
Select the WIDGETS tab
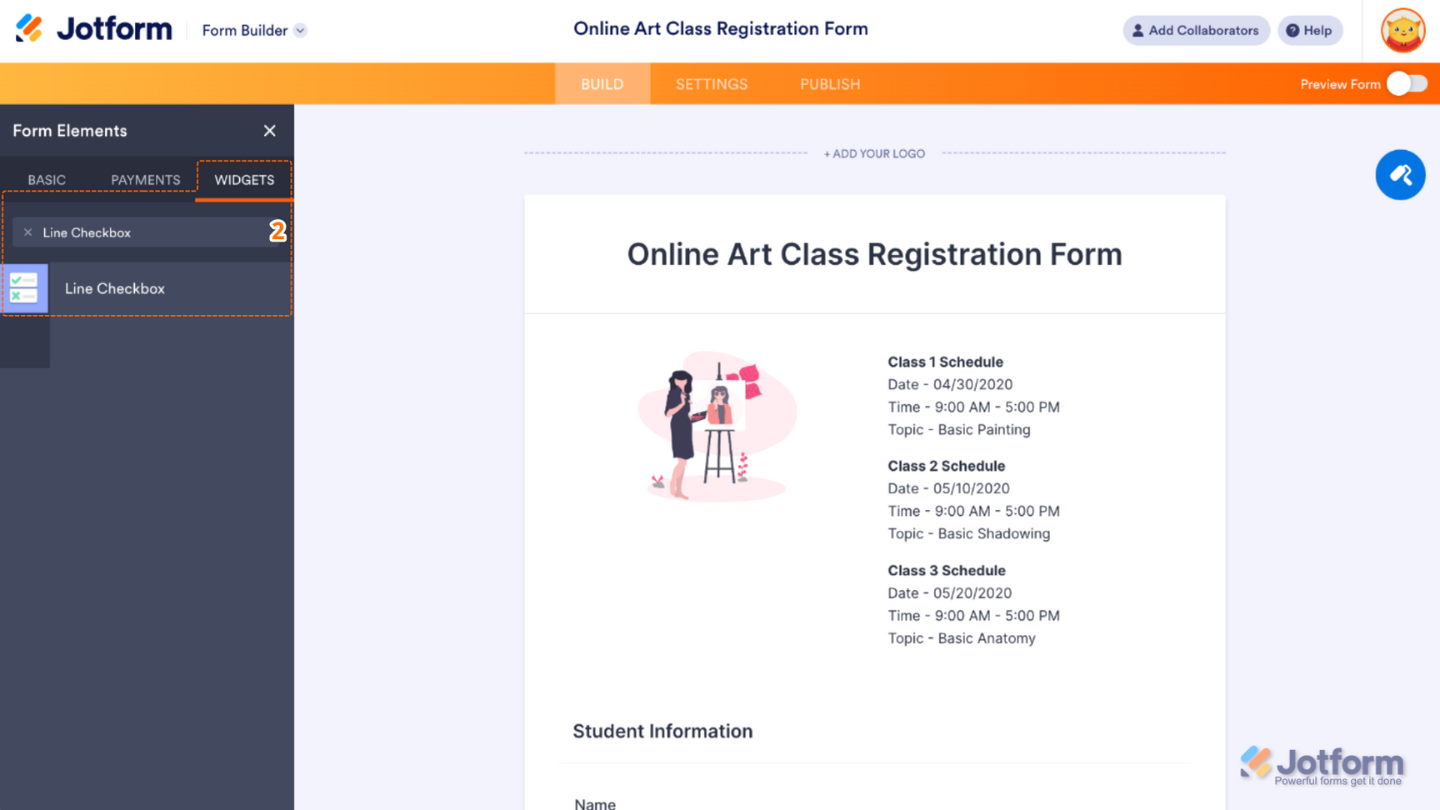[x=243, y=179]
